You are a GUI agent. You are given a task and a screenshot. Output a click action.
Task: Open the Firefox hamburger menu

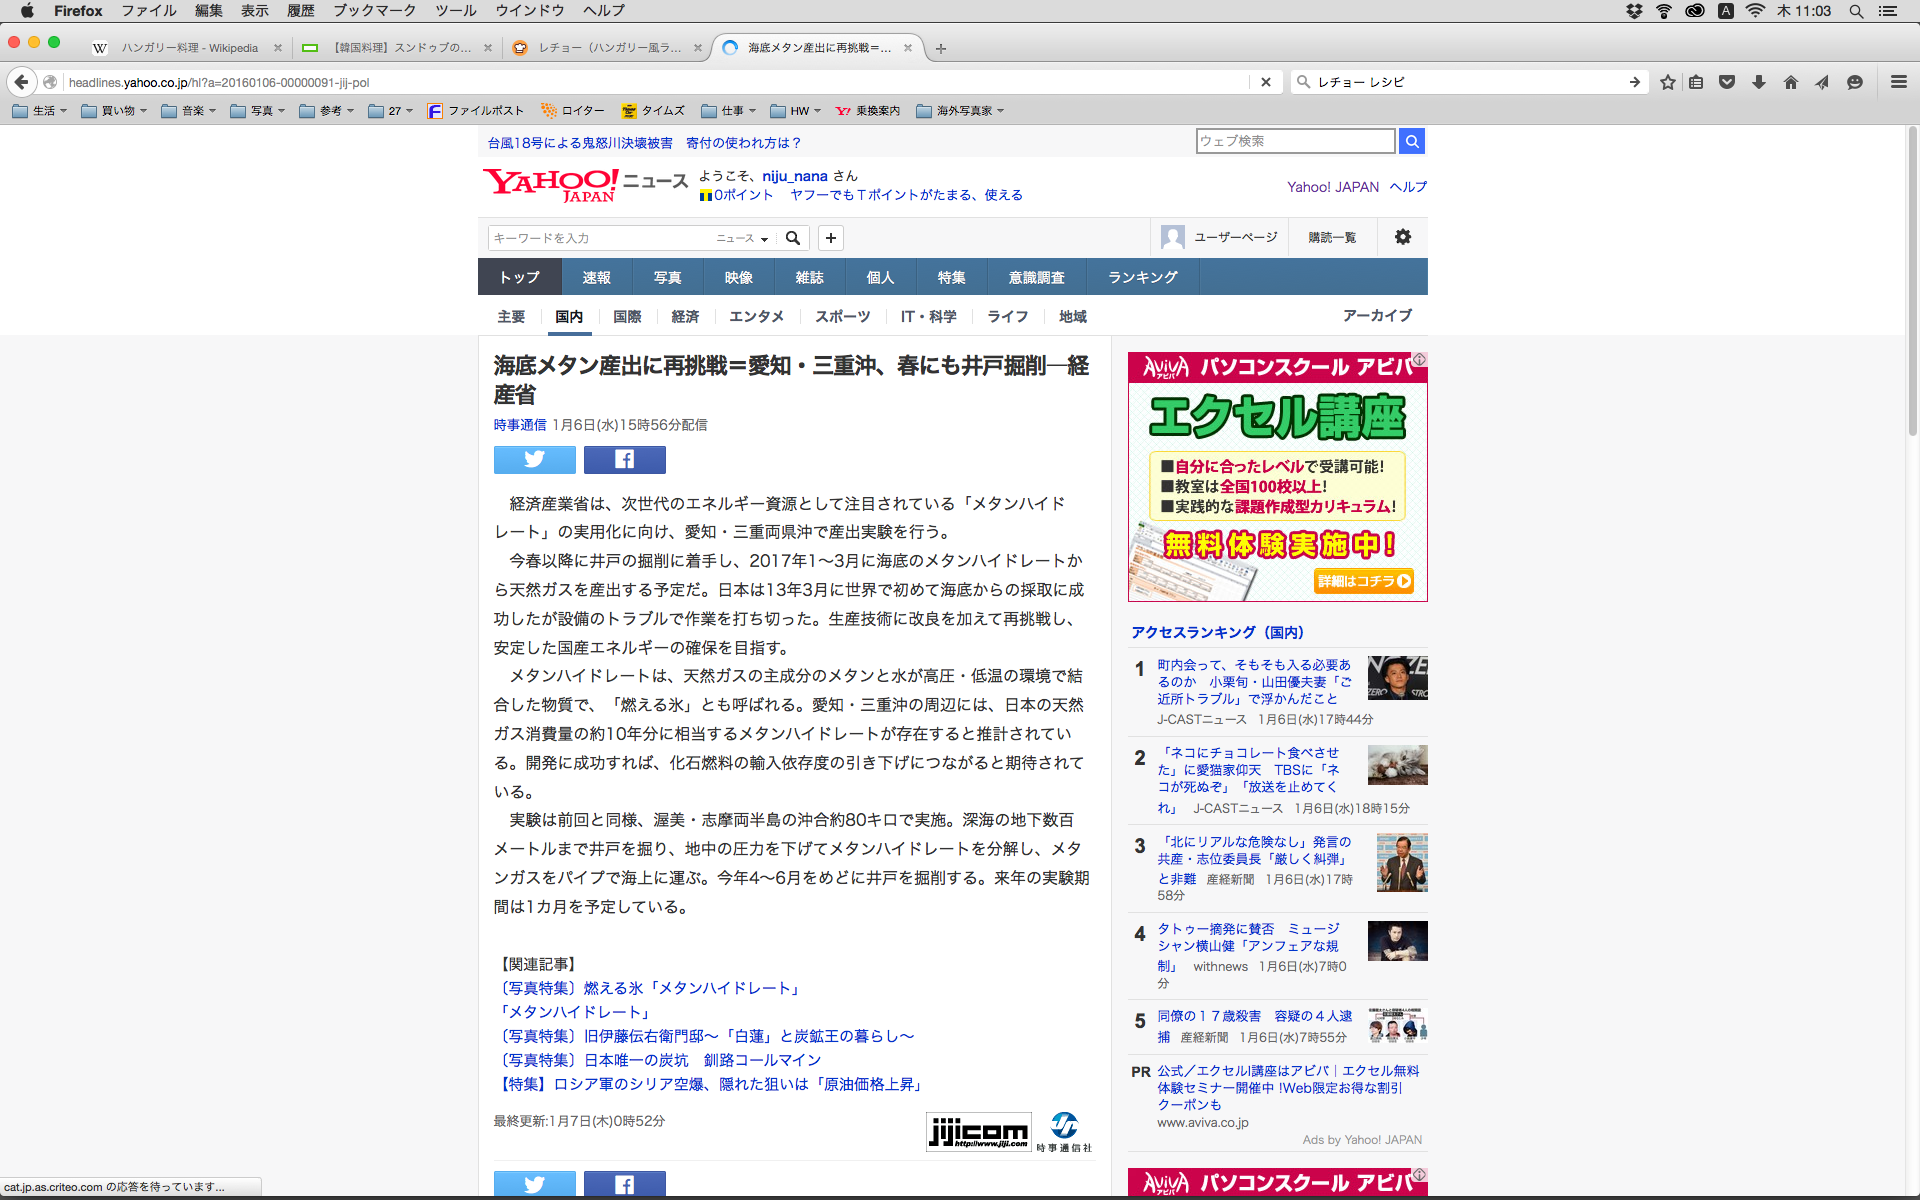1898,82
